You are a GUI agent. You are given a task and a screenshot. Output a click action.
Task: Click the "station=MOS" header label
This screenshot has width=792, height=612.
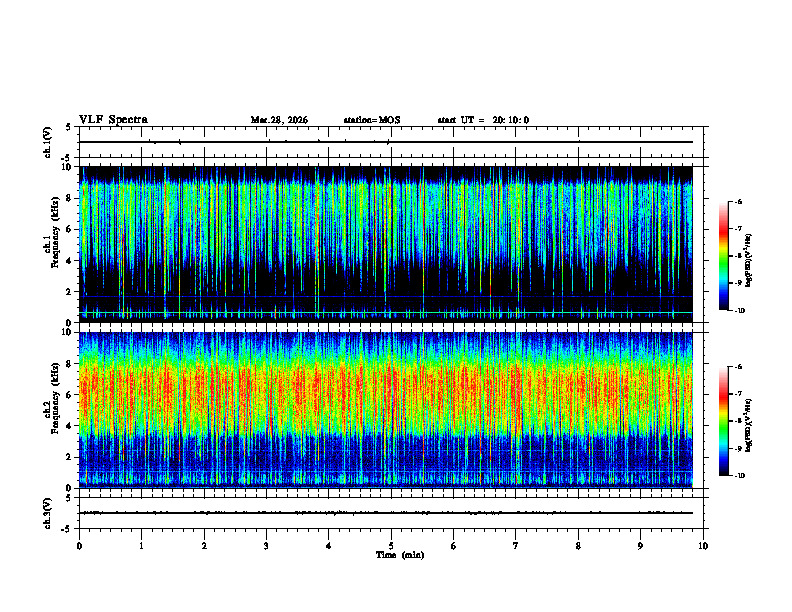pos(372,120)
